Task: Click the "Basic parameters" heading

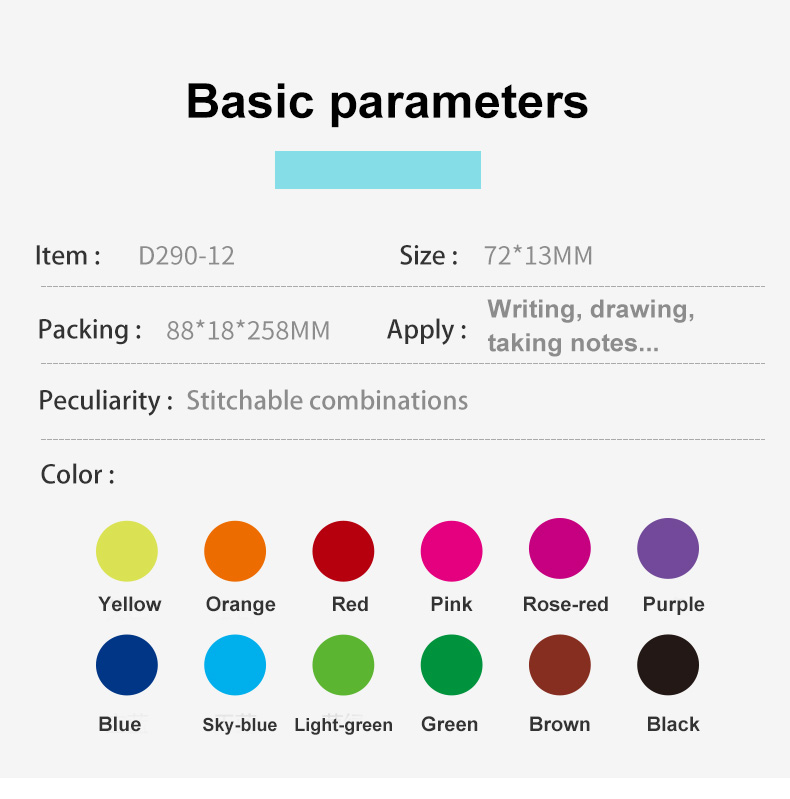Action: [x=387, y=102]
